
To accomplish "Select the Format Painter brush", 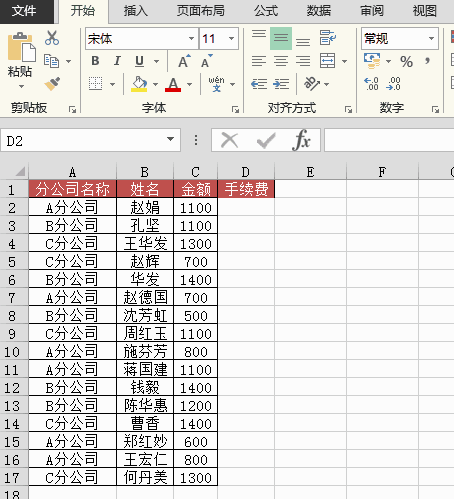I will click(x=52, y=84).
